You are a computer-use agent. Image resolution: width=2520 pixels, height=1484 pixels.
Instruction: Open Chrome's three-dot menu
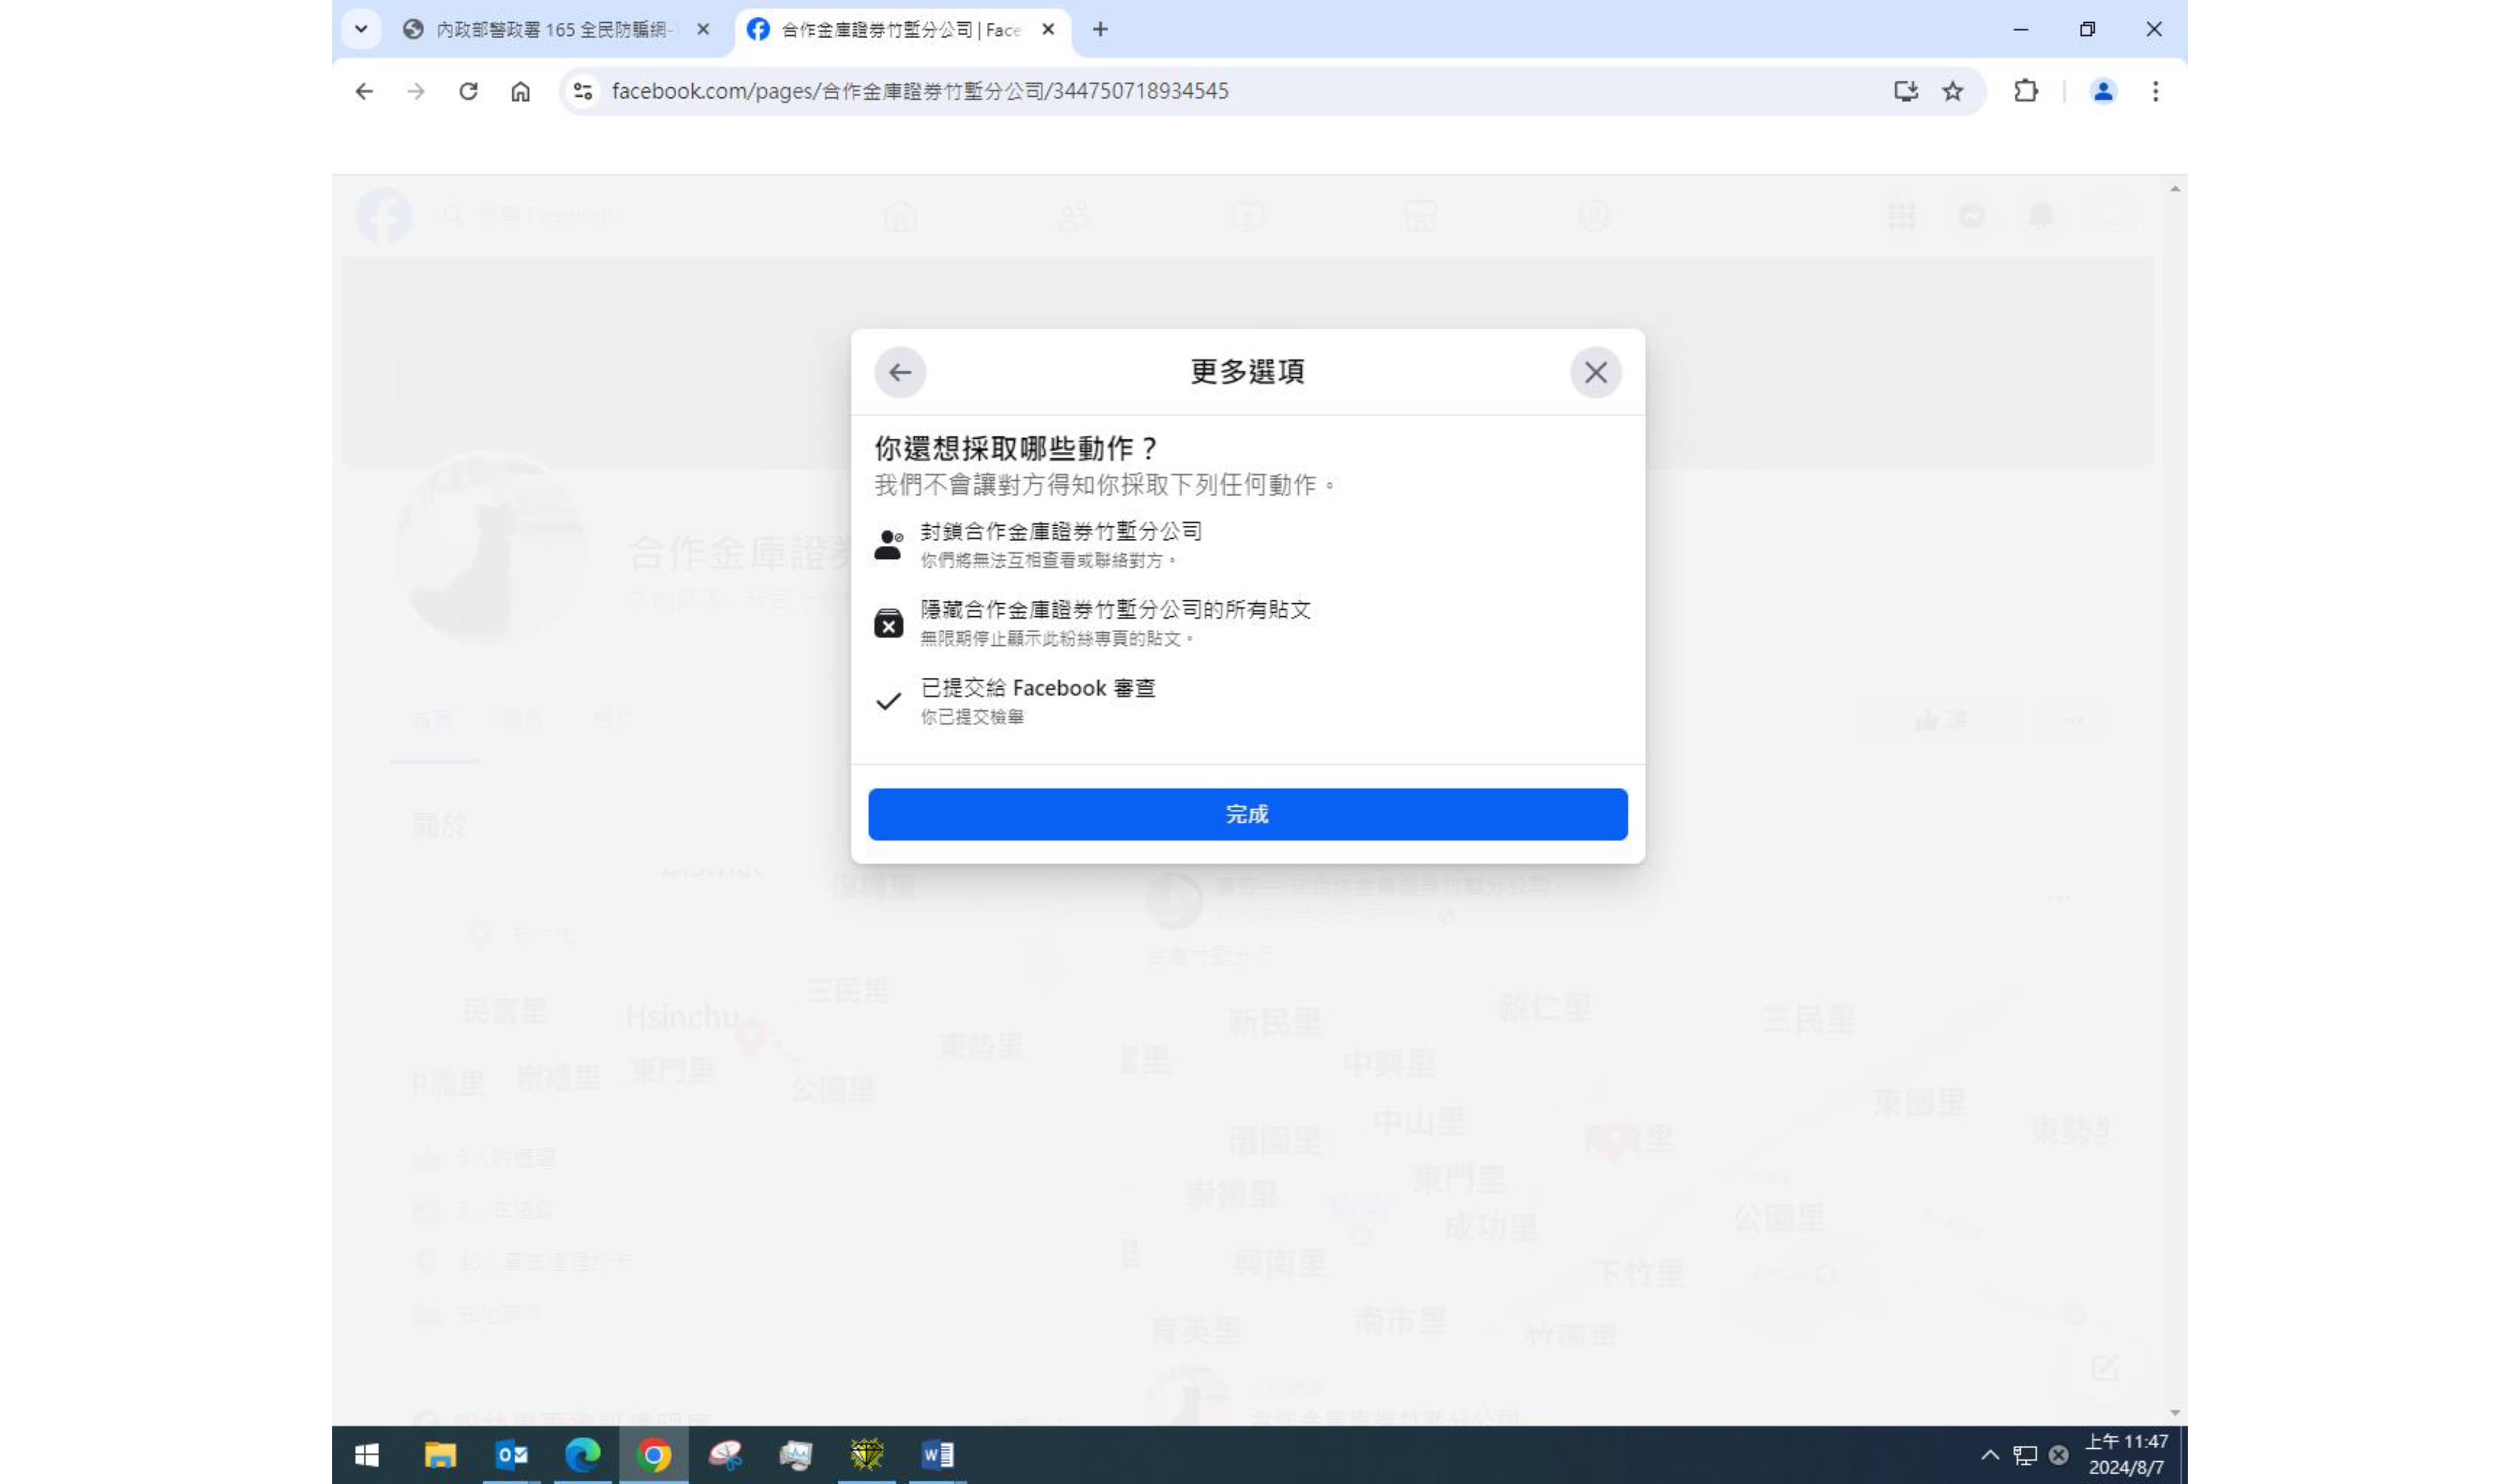tap(2155, 91)
